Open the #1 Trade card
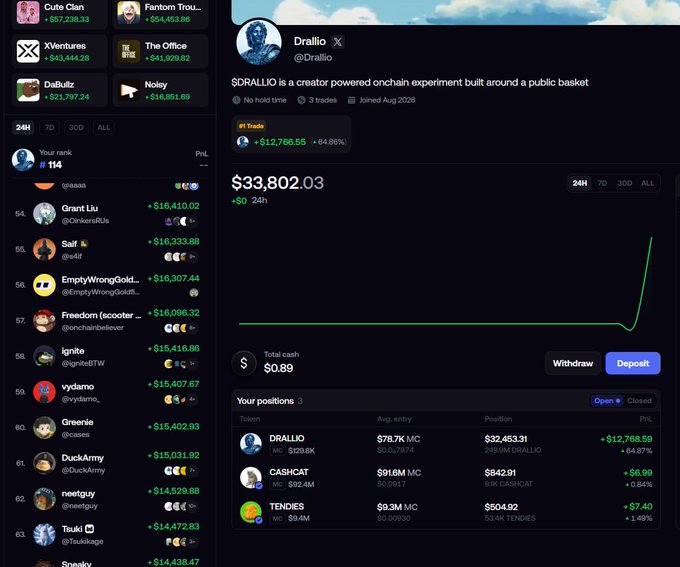This screenshot has width=680, height=567. [x=291, y=134]
